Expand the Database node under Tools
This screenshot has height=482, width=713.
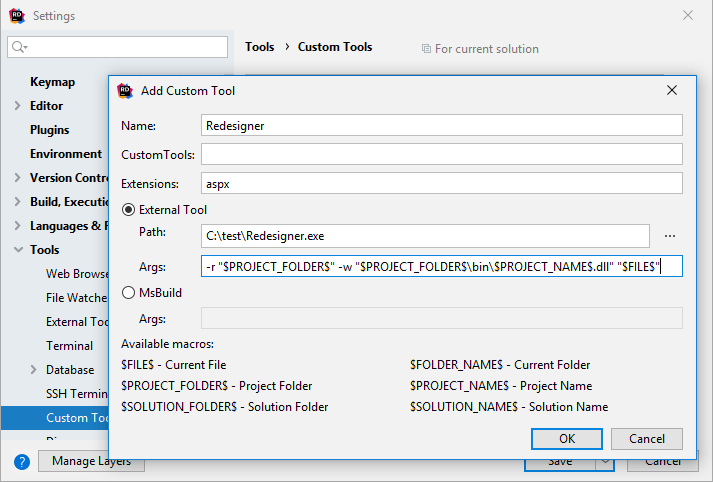34,370
